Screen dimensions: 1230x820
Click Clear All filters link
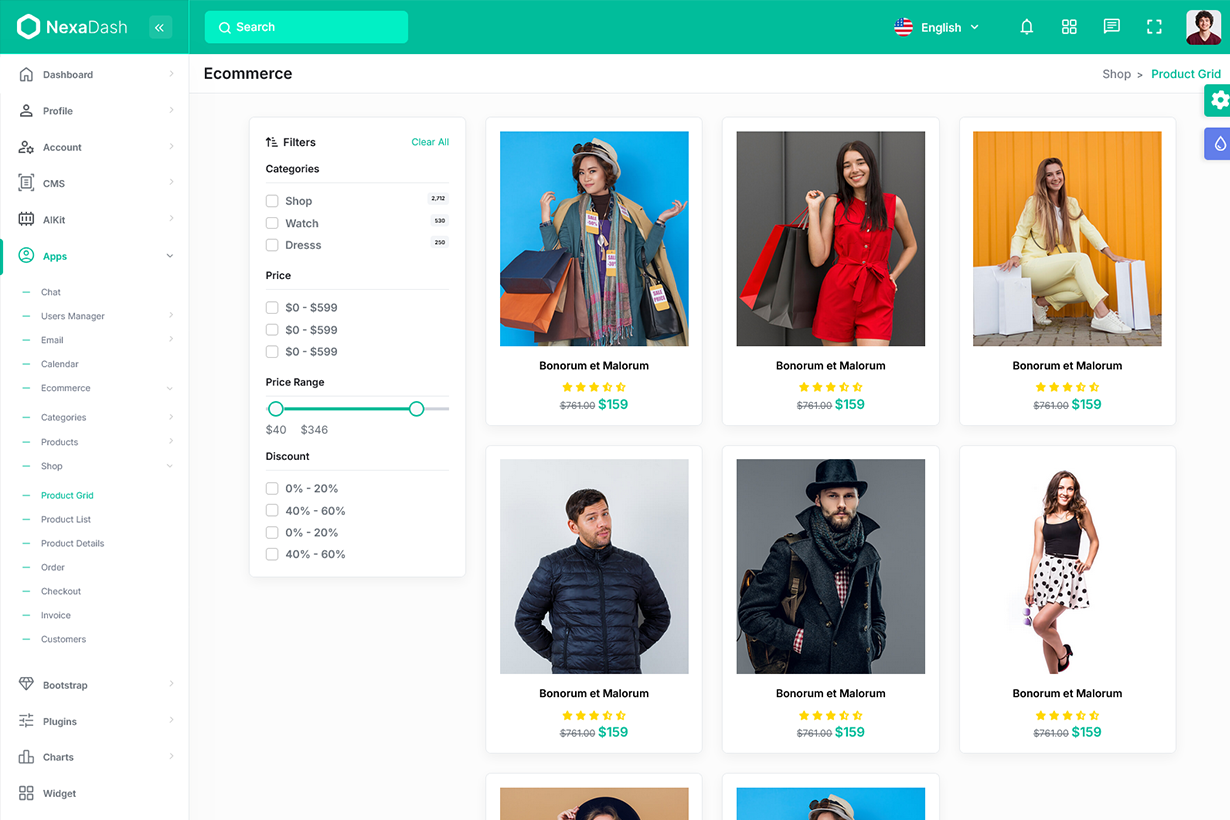[430, 142]
